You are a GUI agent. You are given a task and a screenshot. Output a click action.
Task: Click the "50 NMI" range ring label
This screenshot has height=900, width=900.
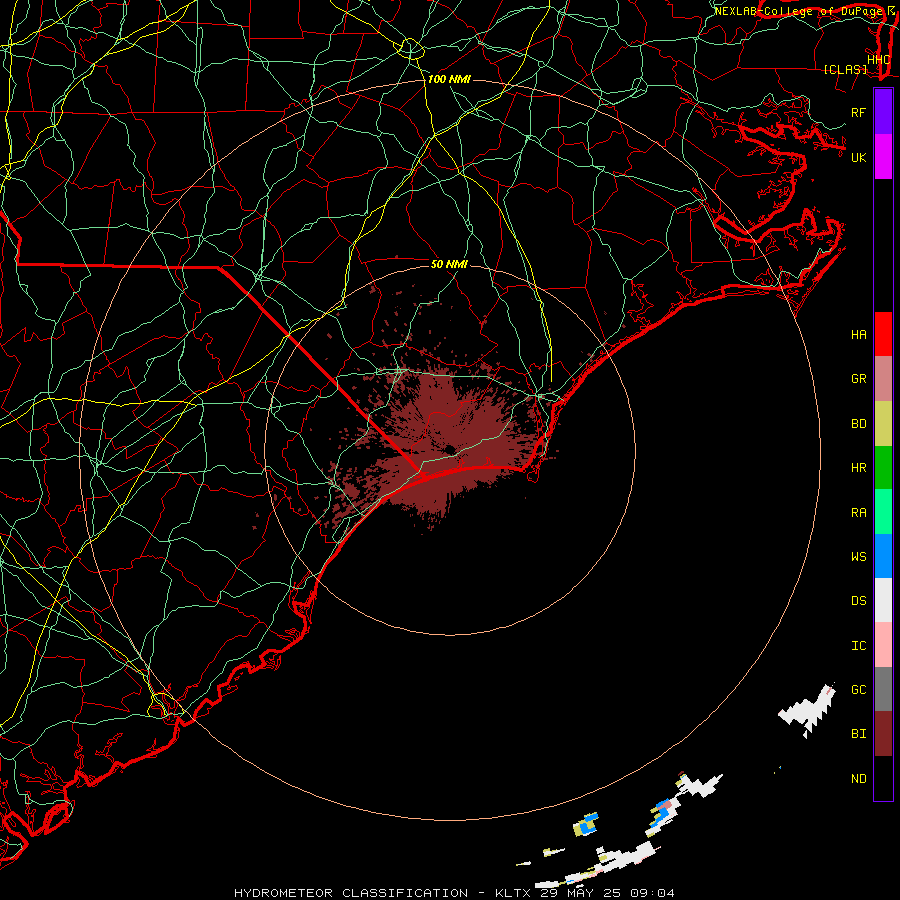(449, 264)
